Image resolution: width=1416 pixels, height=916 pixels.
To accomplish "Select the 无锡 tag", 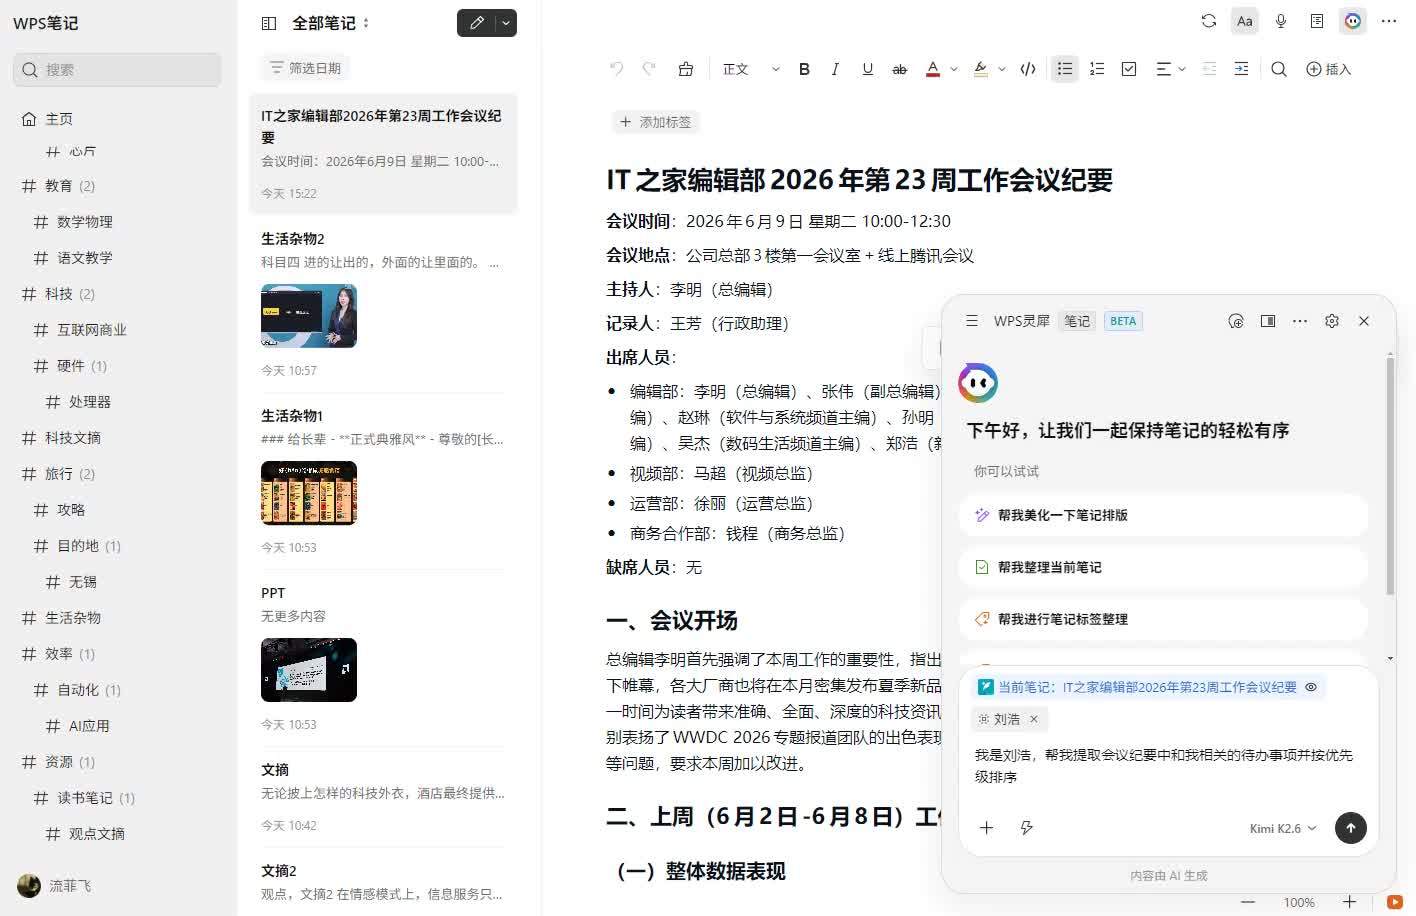I will (82, 582).
